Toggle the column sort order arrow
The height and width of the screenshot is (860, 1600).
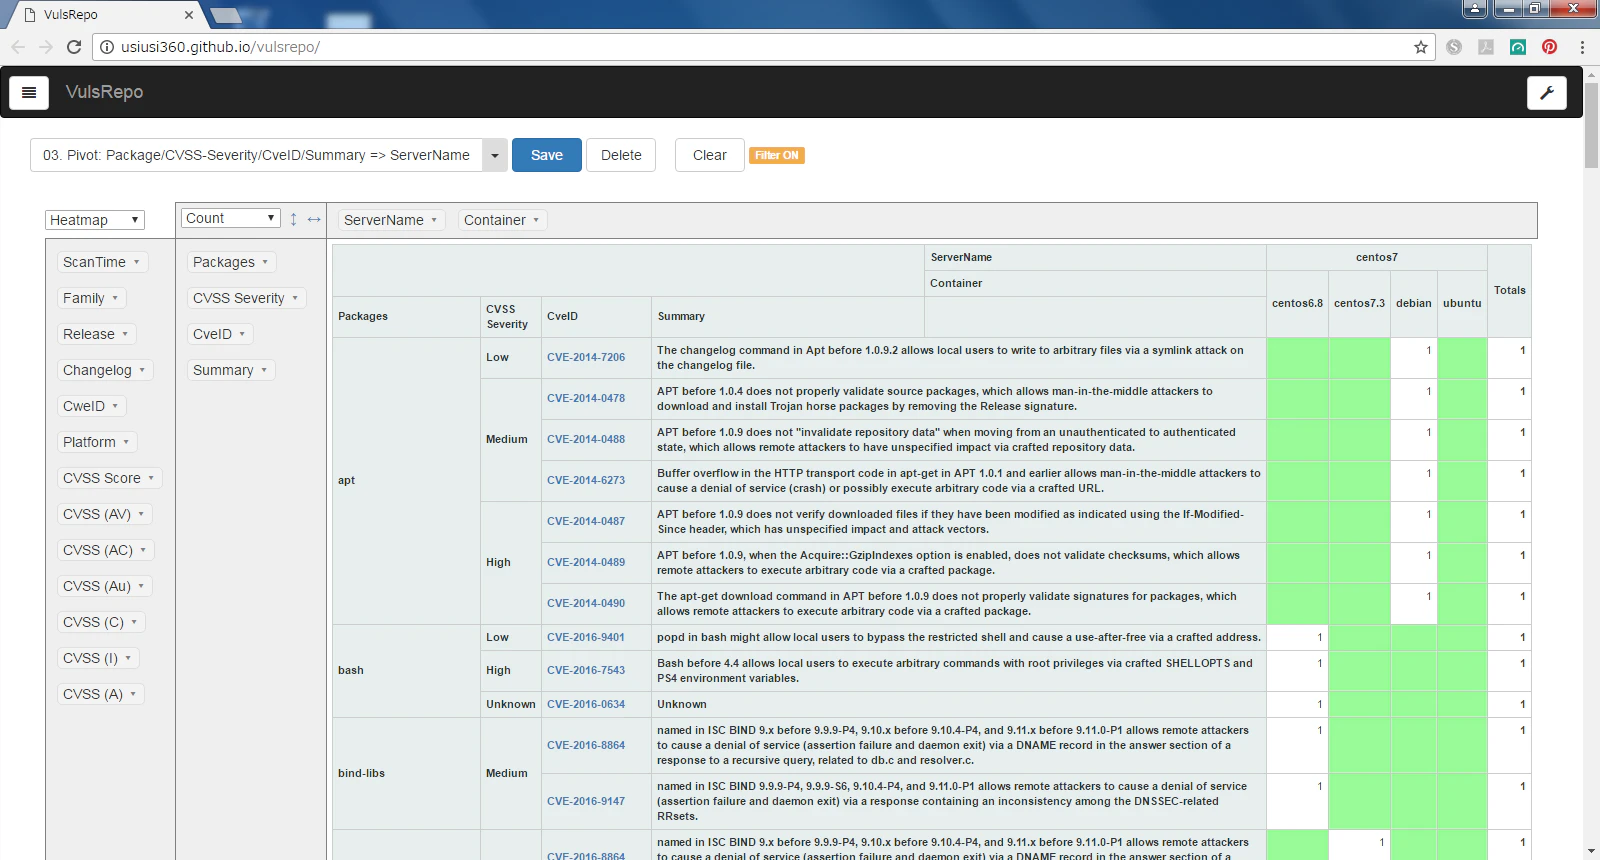(314, 219)
